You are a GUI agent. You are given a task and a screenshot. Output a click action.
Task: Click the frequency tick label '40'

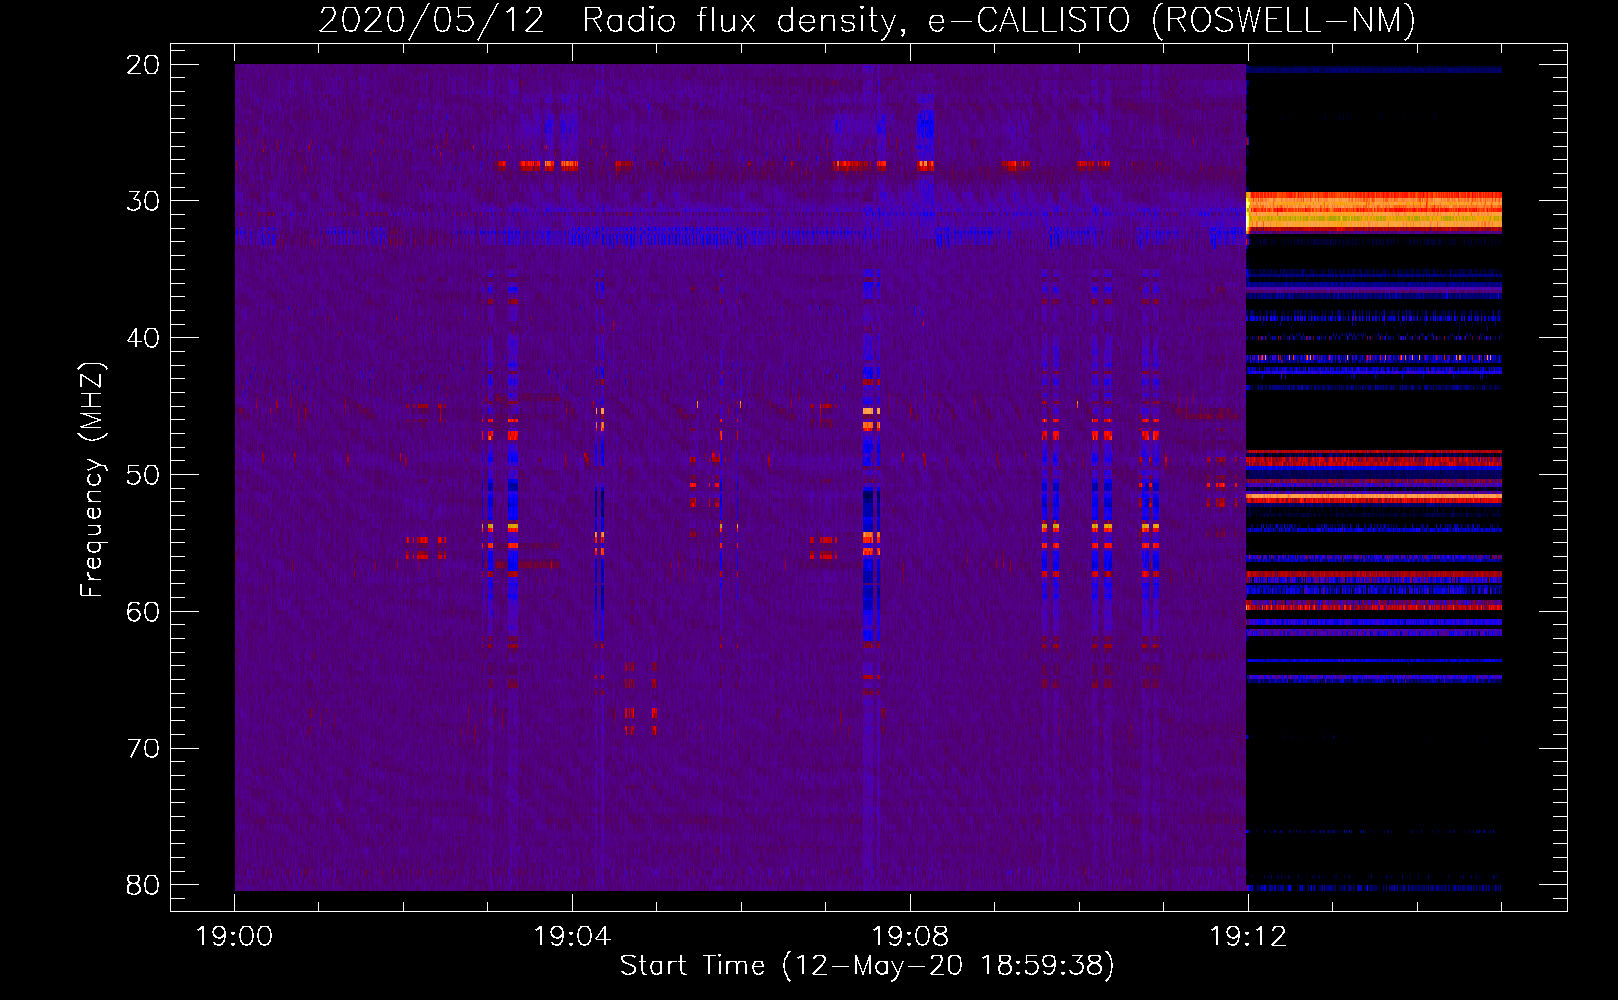pos(143,338)
